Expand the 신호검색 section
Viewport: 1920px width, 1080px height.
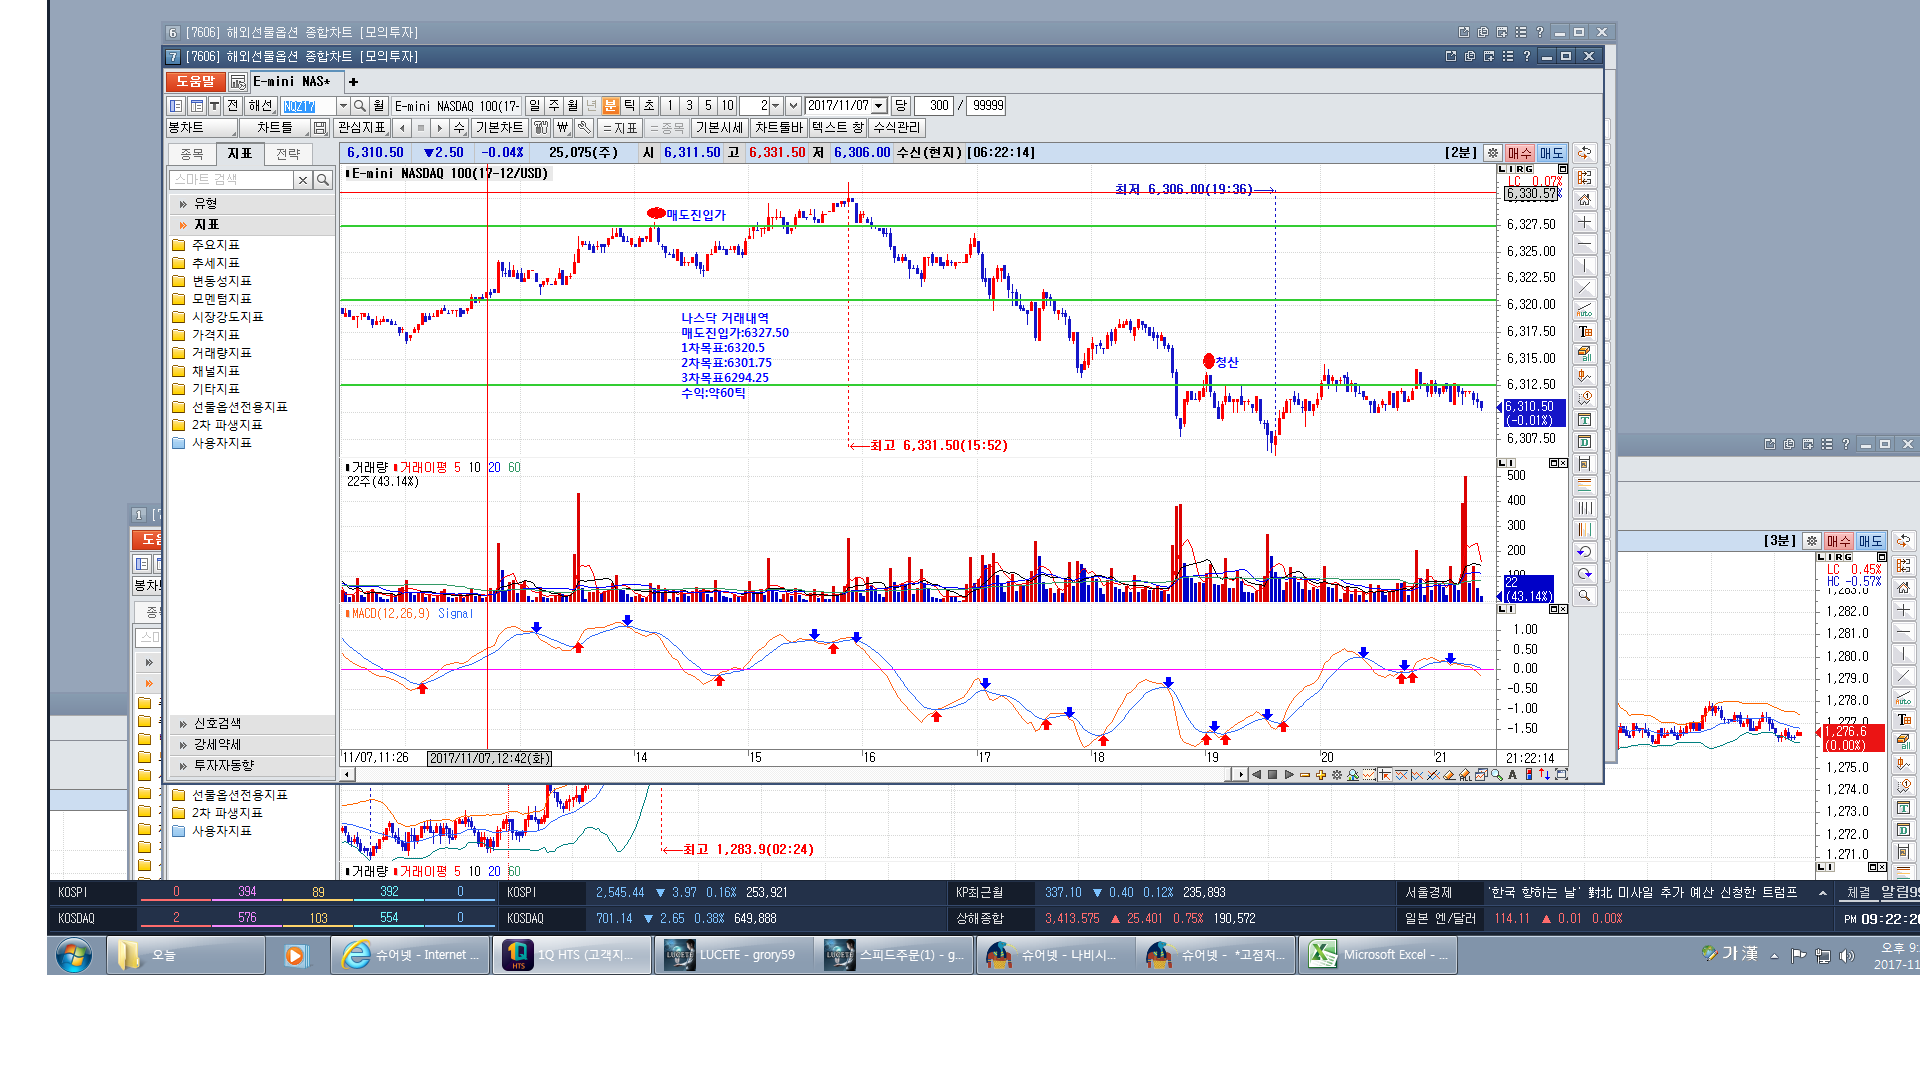(x=252, y=724)
